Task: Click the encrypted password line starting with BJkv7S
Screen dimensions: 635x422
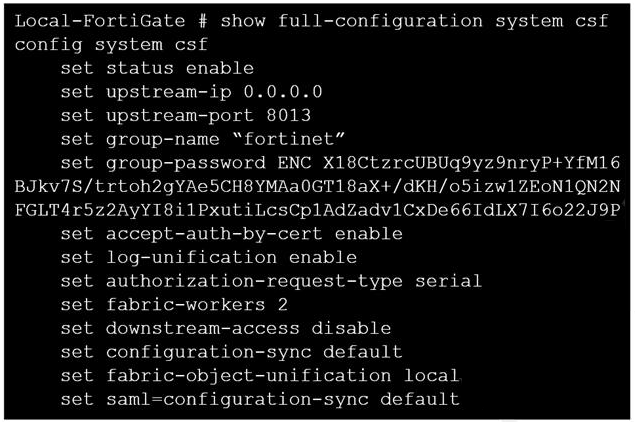Action: (318, 186)
